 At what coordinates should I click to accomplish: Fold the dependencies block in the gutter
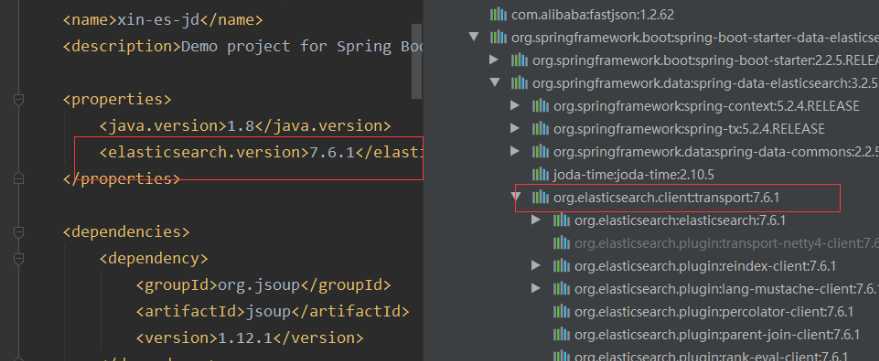(x=18, y=232)
